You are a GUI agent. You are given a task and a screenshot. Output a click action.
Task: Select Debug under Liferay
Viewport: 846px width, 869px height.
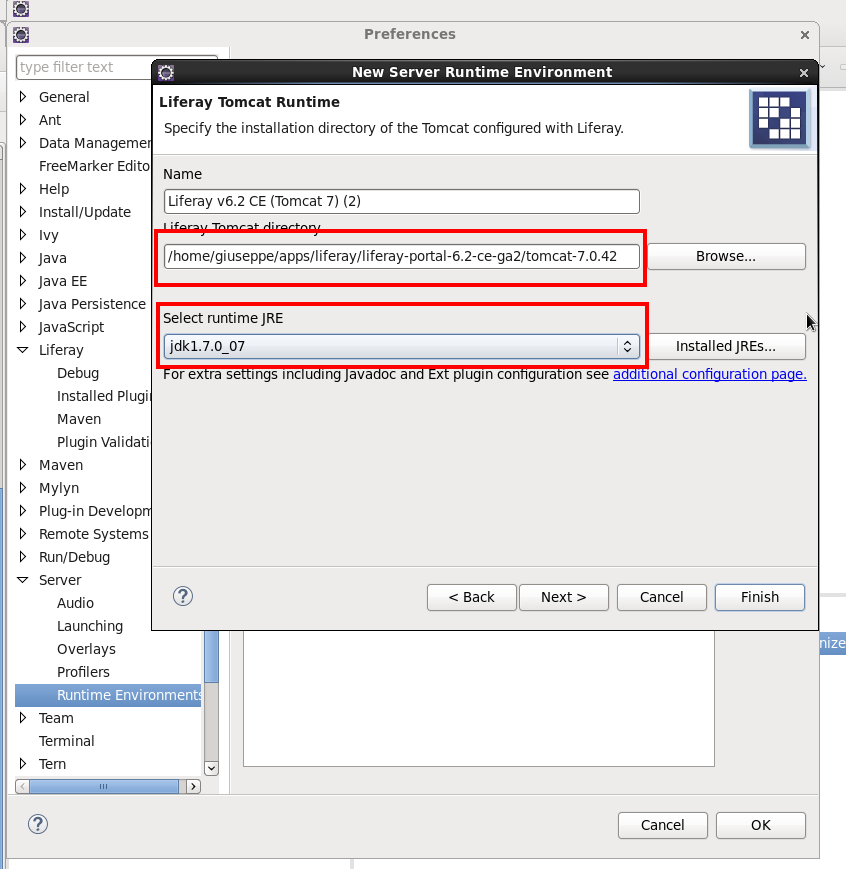[78, 373]
